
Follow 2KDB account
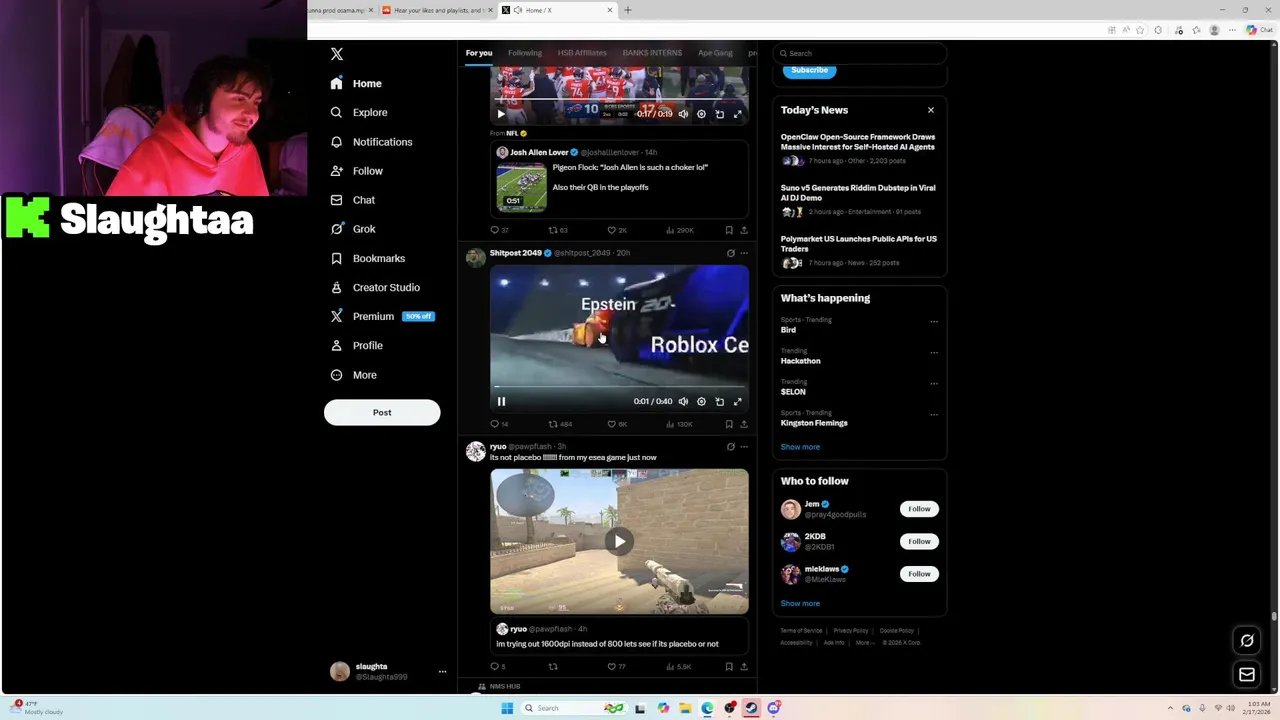(x=919, y=541)
